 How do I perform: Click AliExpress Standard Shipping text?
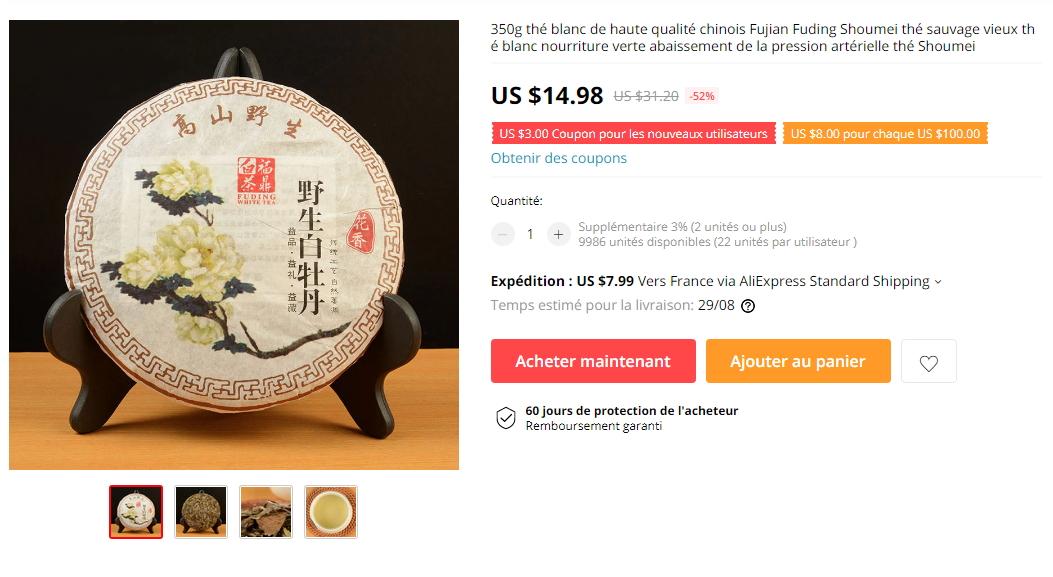834,281
